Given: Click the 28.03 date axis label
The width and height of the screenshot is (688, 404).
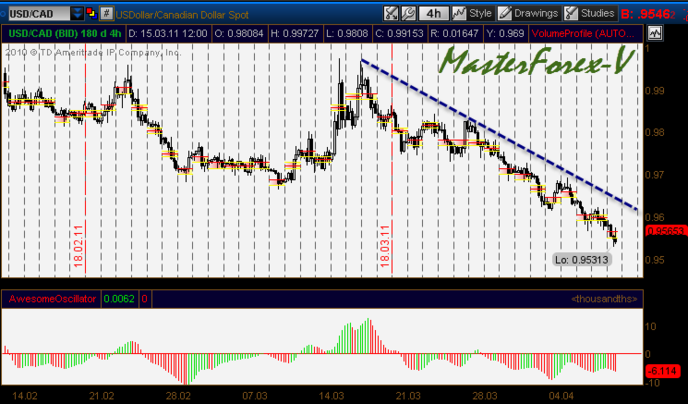Looking at the screenshot, I should (x=485, y=396).
